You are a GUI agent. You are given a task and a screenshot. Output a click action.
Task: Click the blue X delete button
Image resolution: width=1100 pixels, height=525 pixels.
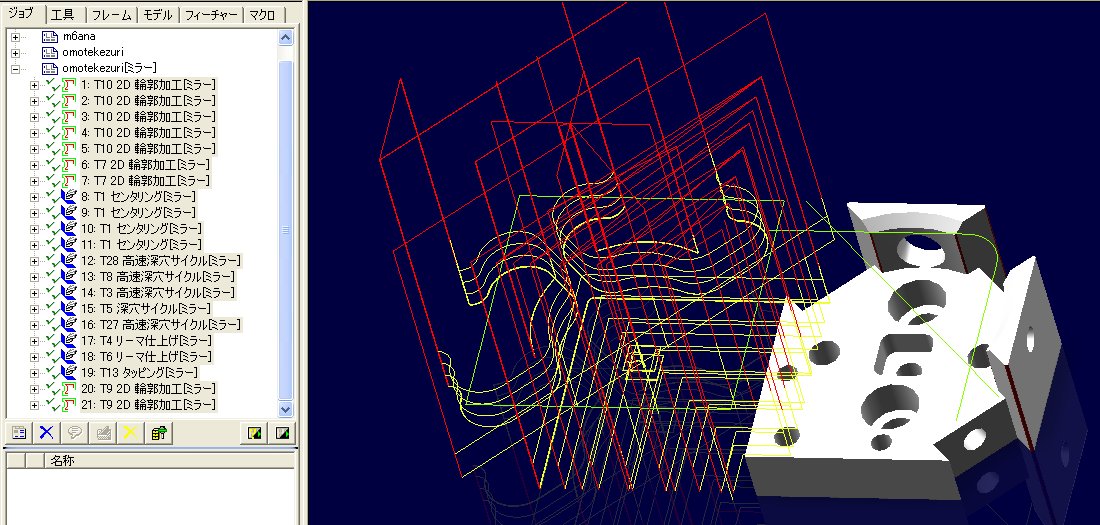pyautogui.click(x=45, y=432)
